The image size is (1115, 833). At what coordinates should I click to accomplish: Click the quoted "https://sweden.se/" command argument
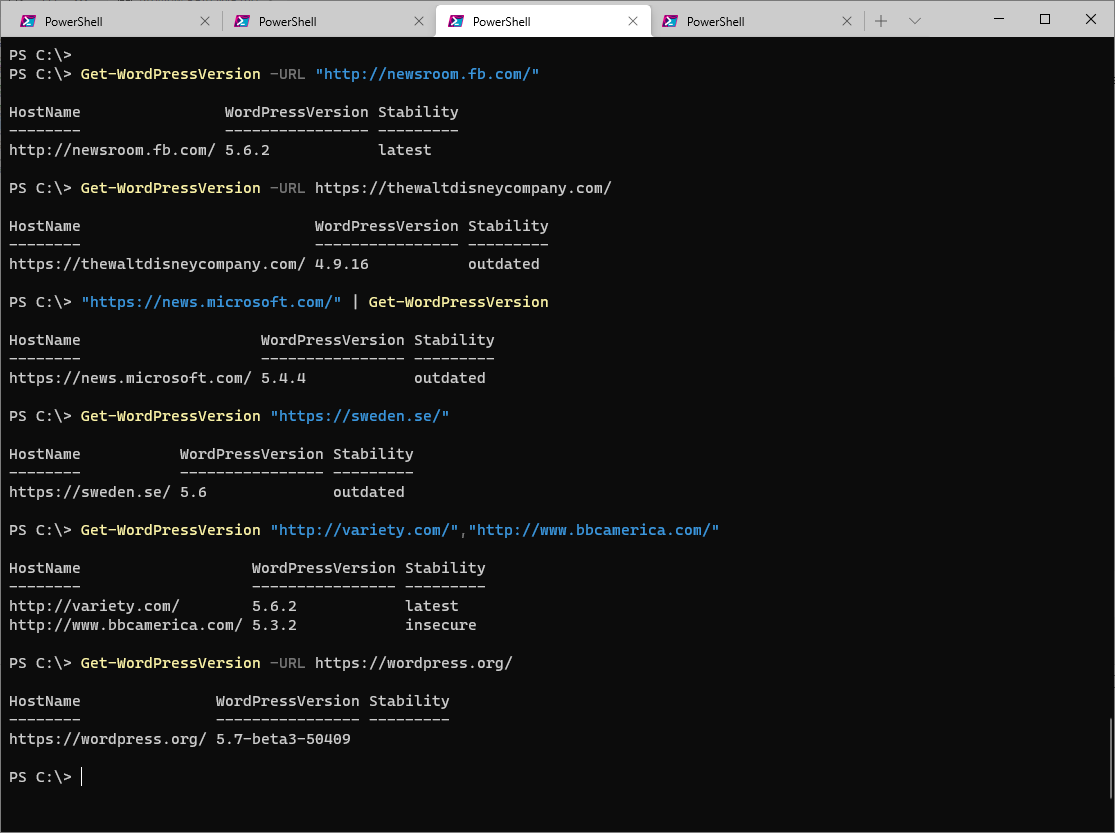tap(360, 416)
